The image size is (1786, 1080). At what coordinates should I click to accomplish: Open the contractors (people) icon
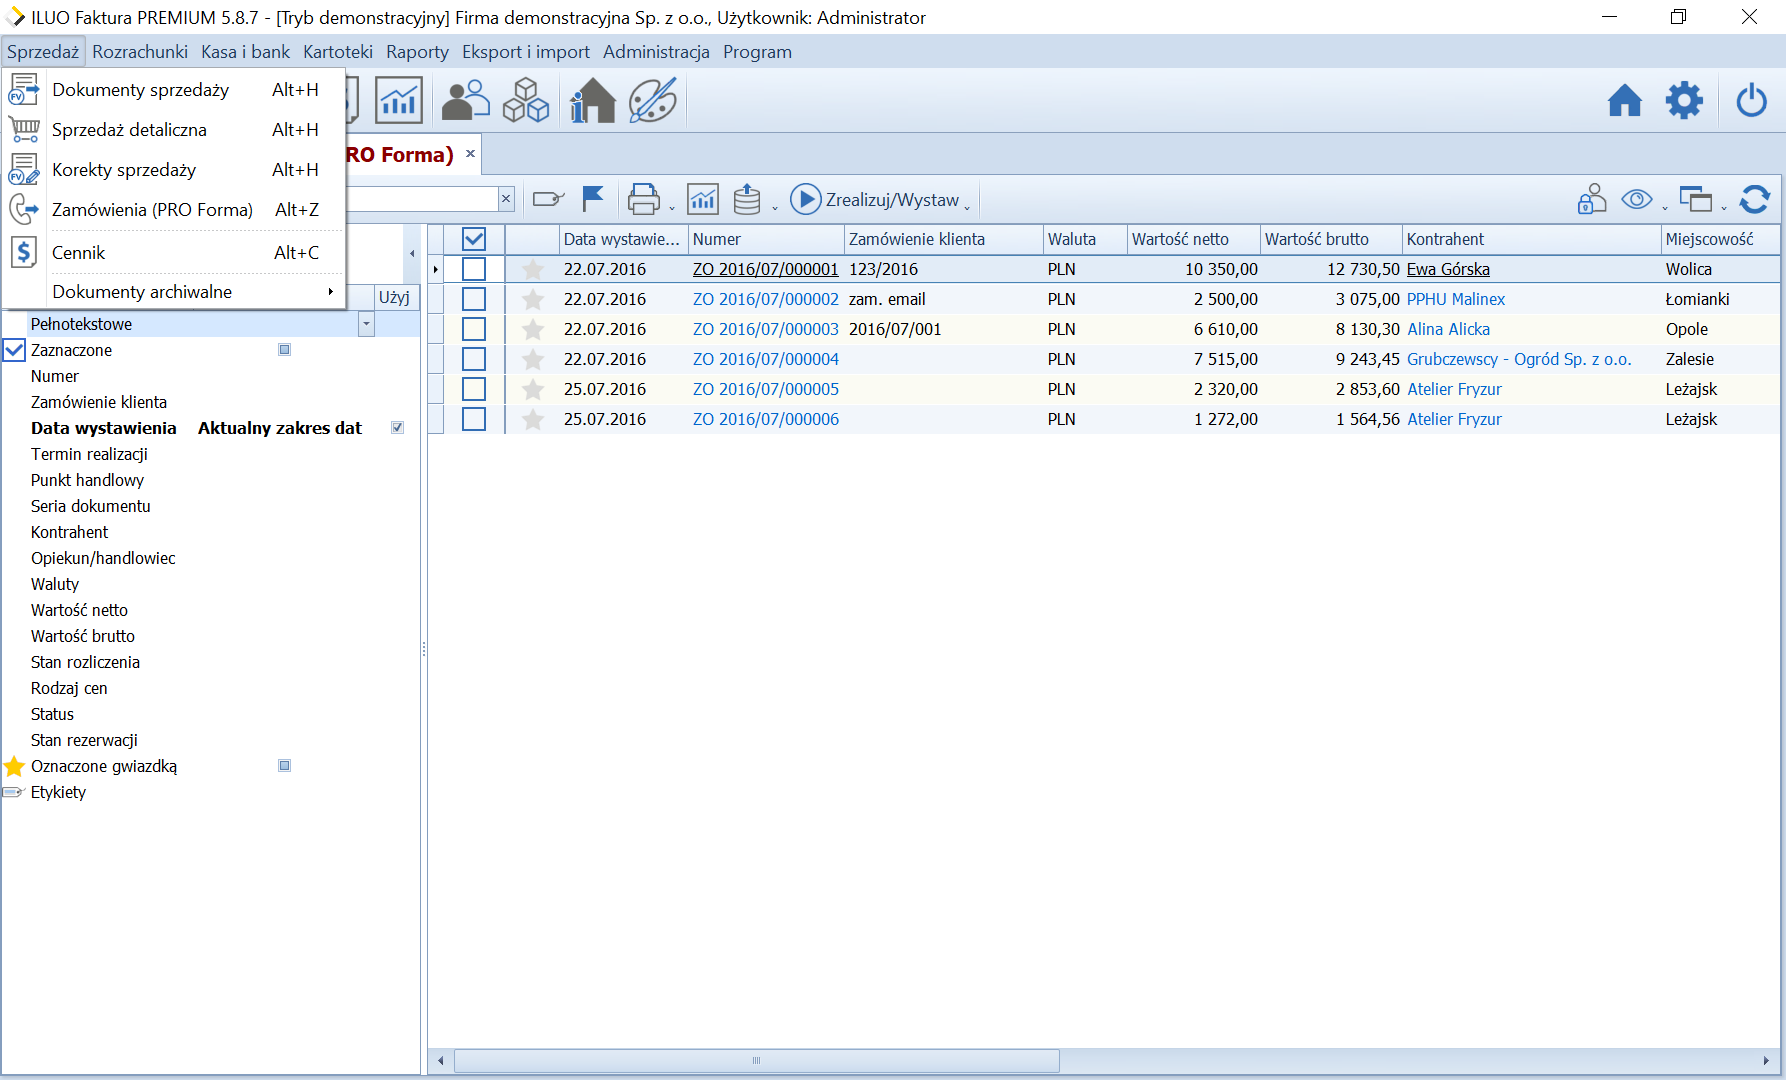click(465, 100)
